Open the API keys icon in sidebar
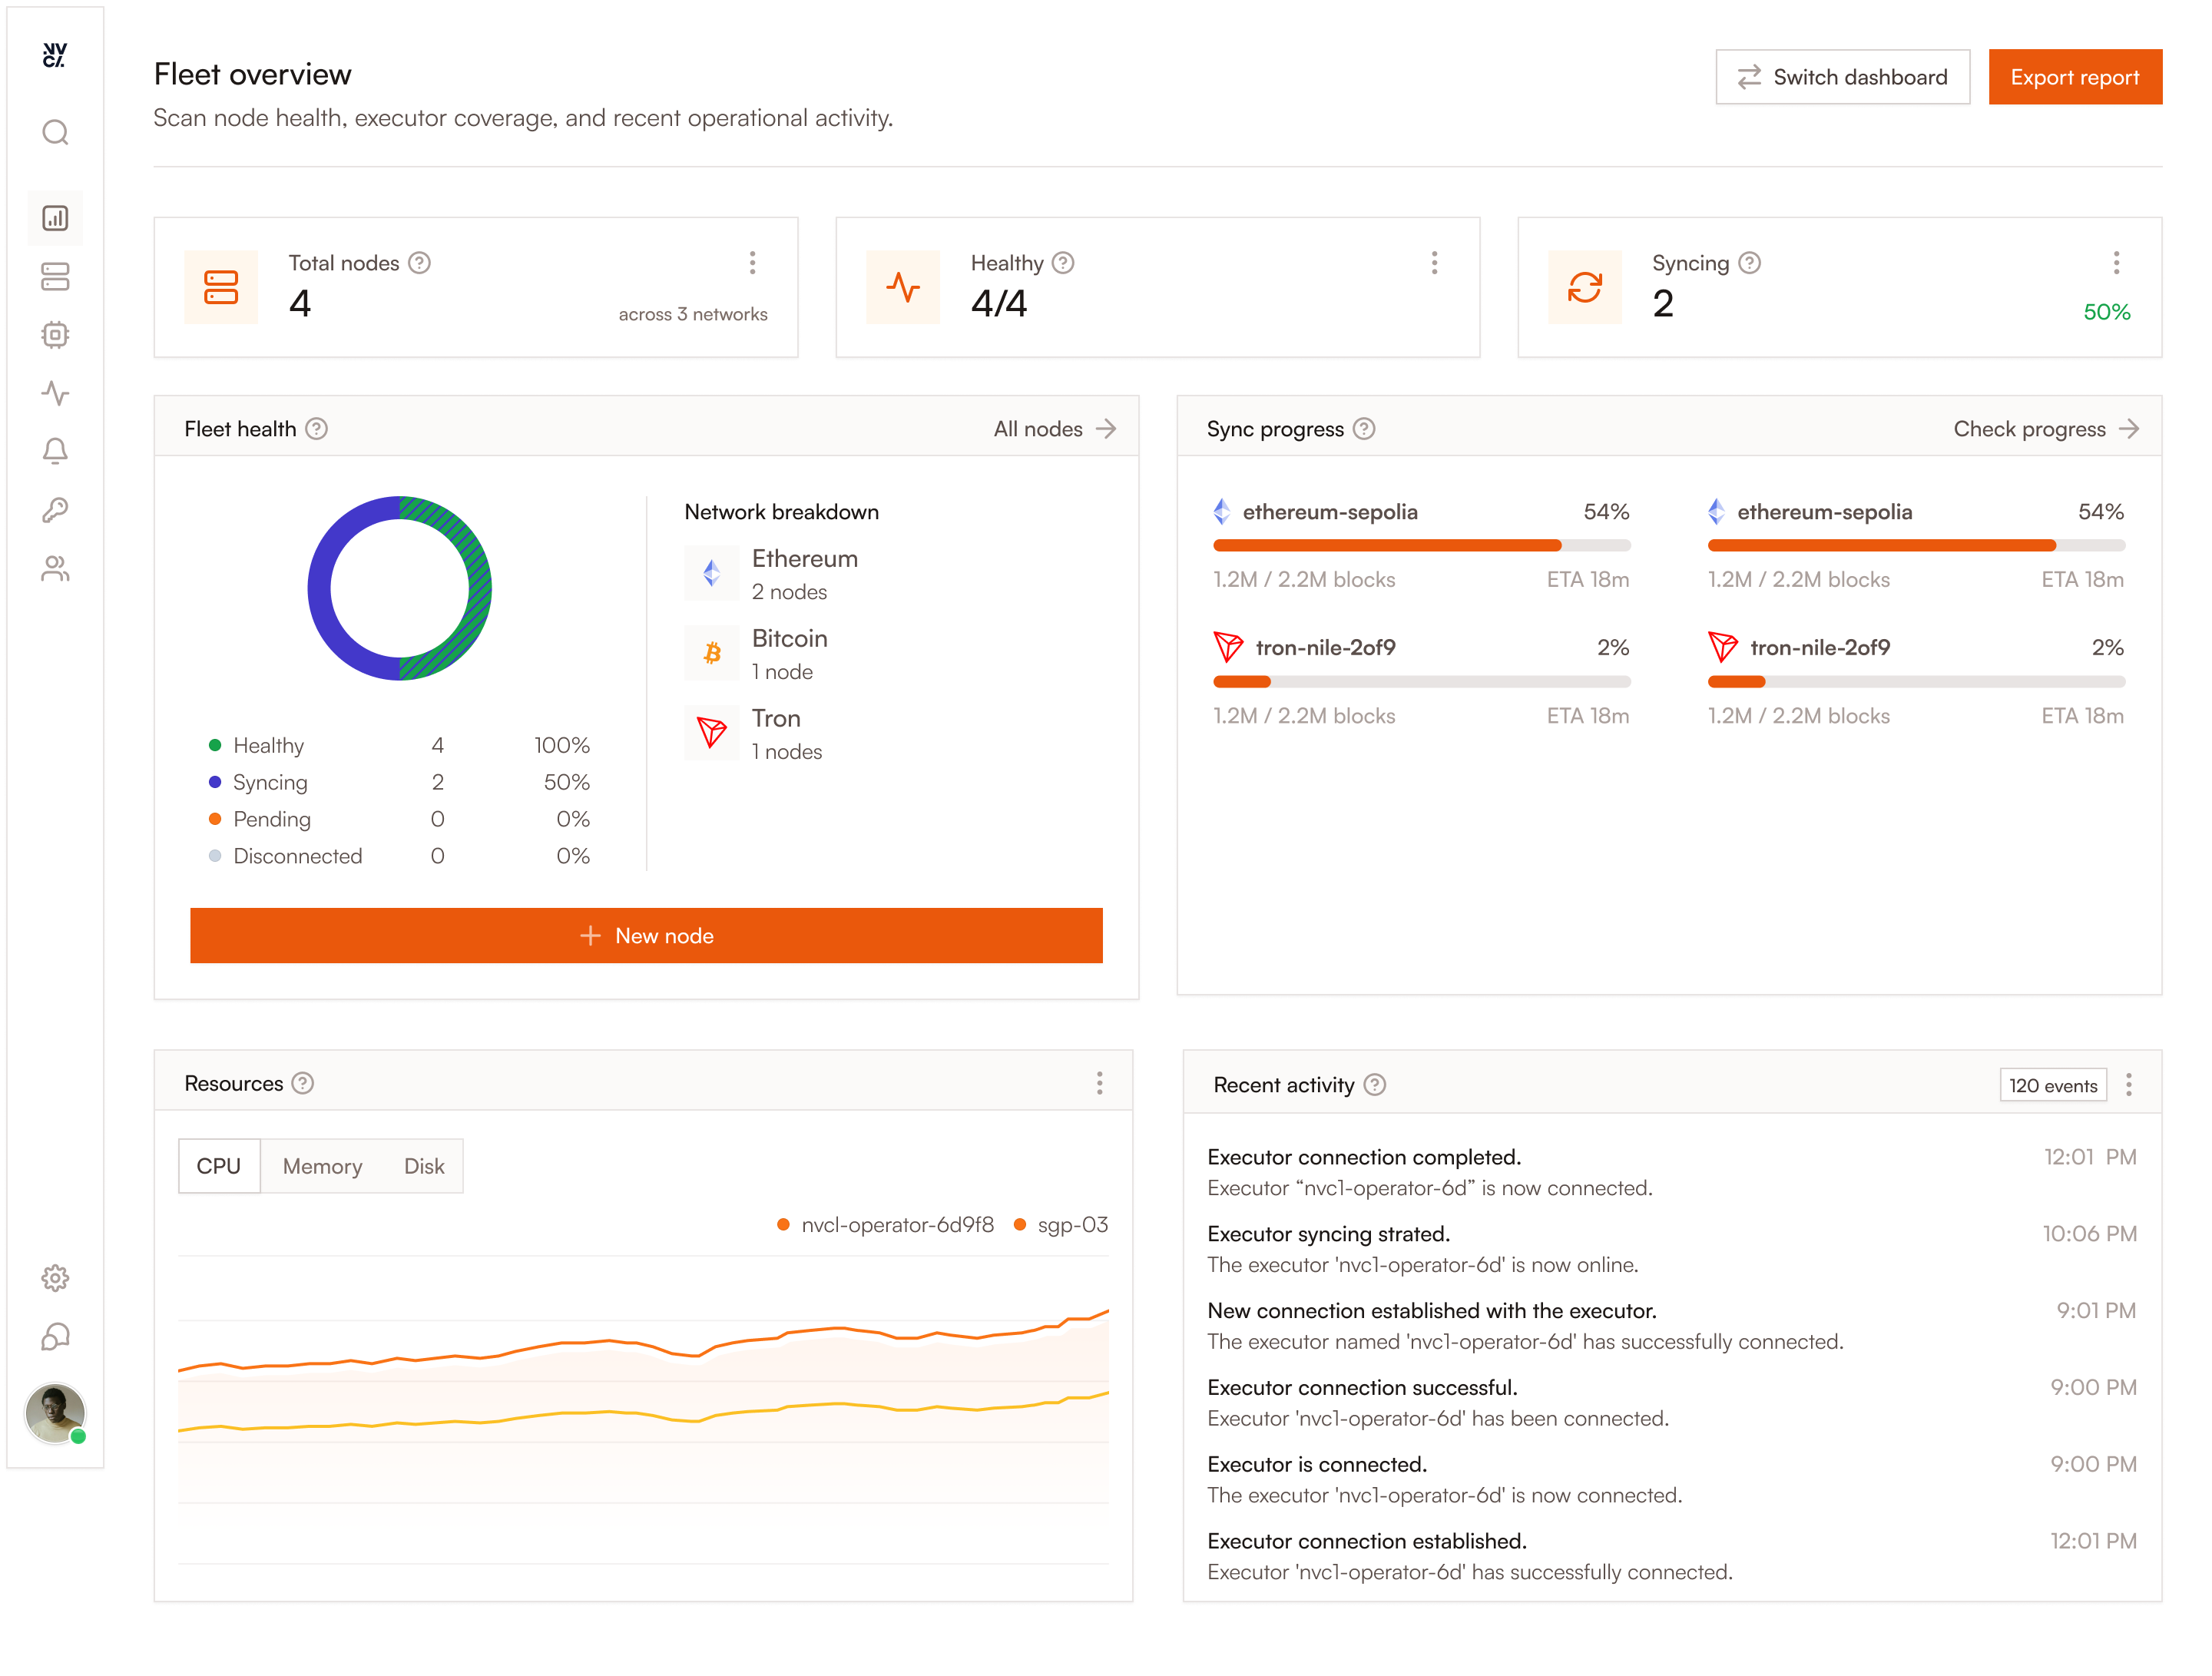The image size is (2212, 1676). tap(55, 510)
